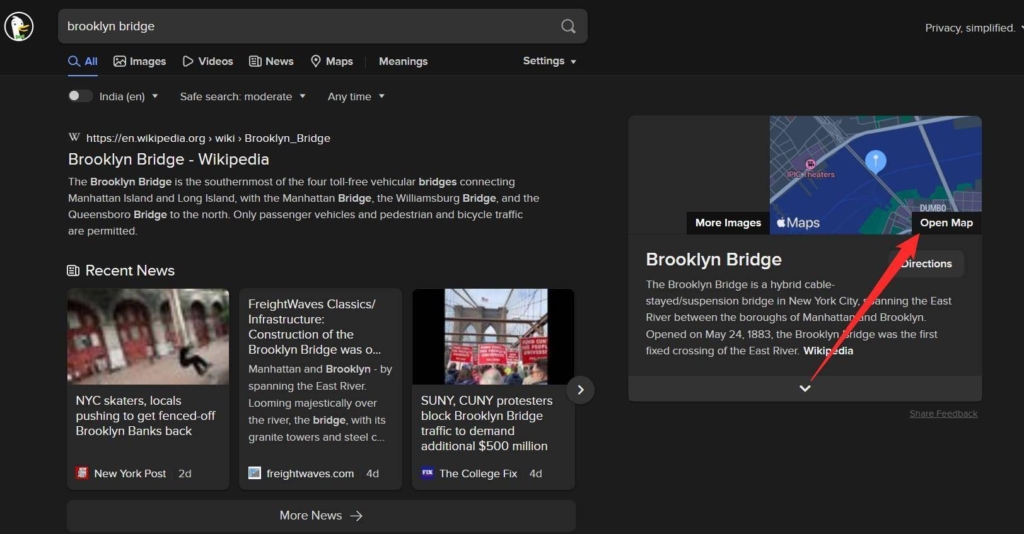The width and height of the screenshot is (1024, 534).
Task: Click the DuckDuckGo logo icon
Action: 19,27
